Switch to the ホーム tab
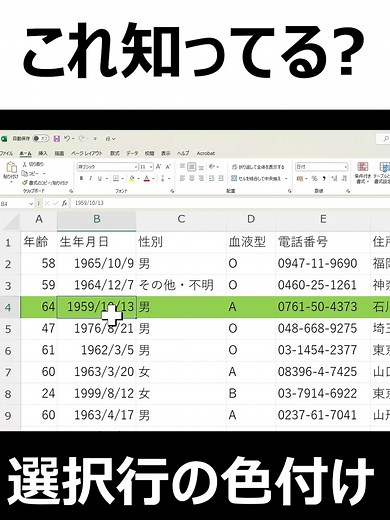Viewport: 390px width, 520px height. coord(25,153)
